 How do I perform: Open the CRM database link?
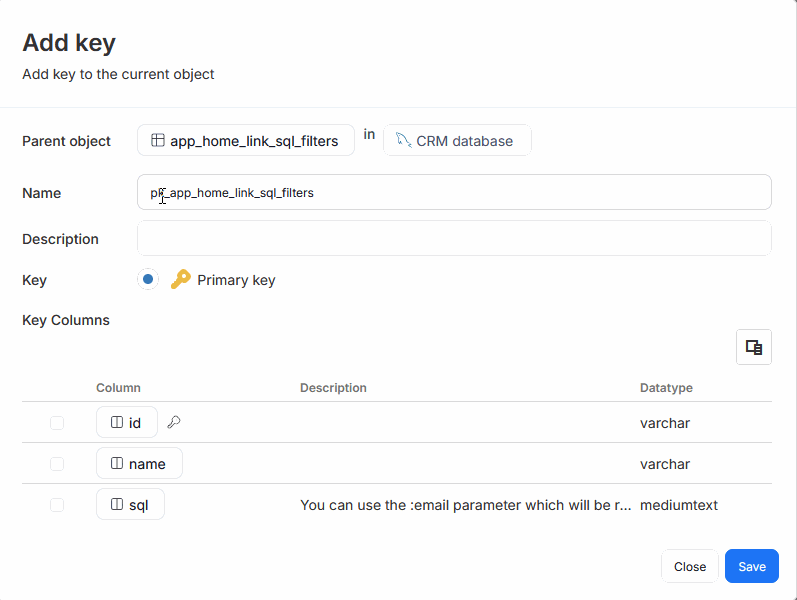pos(464,141)
